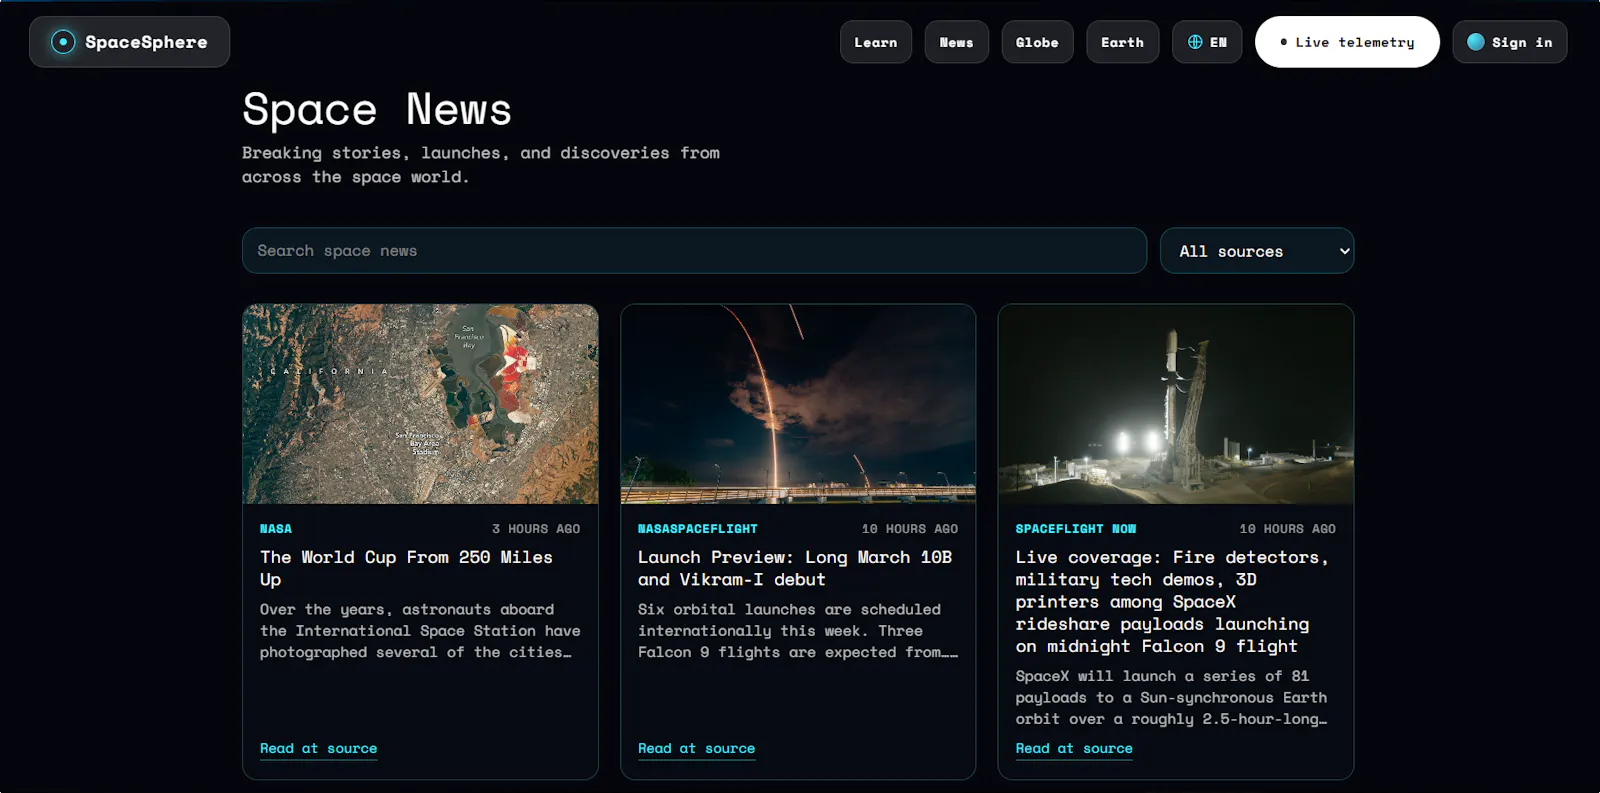Open the World Cup satellite map thumbnail
The image size is (1600, 793).
tap(420, 404)
